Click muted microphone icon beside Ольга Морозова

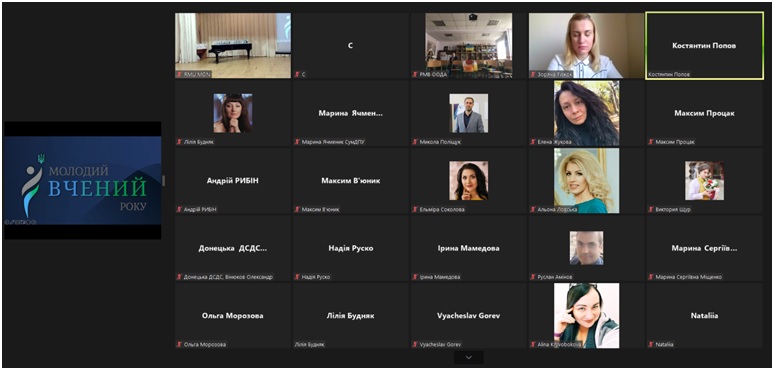pos(180,344)
